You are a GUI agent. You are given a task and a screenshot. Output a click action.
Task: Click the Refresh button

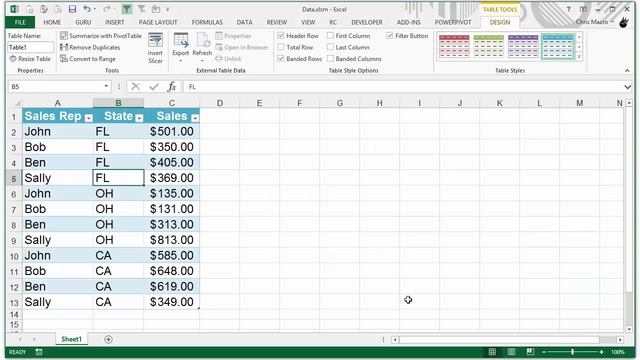202,48
